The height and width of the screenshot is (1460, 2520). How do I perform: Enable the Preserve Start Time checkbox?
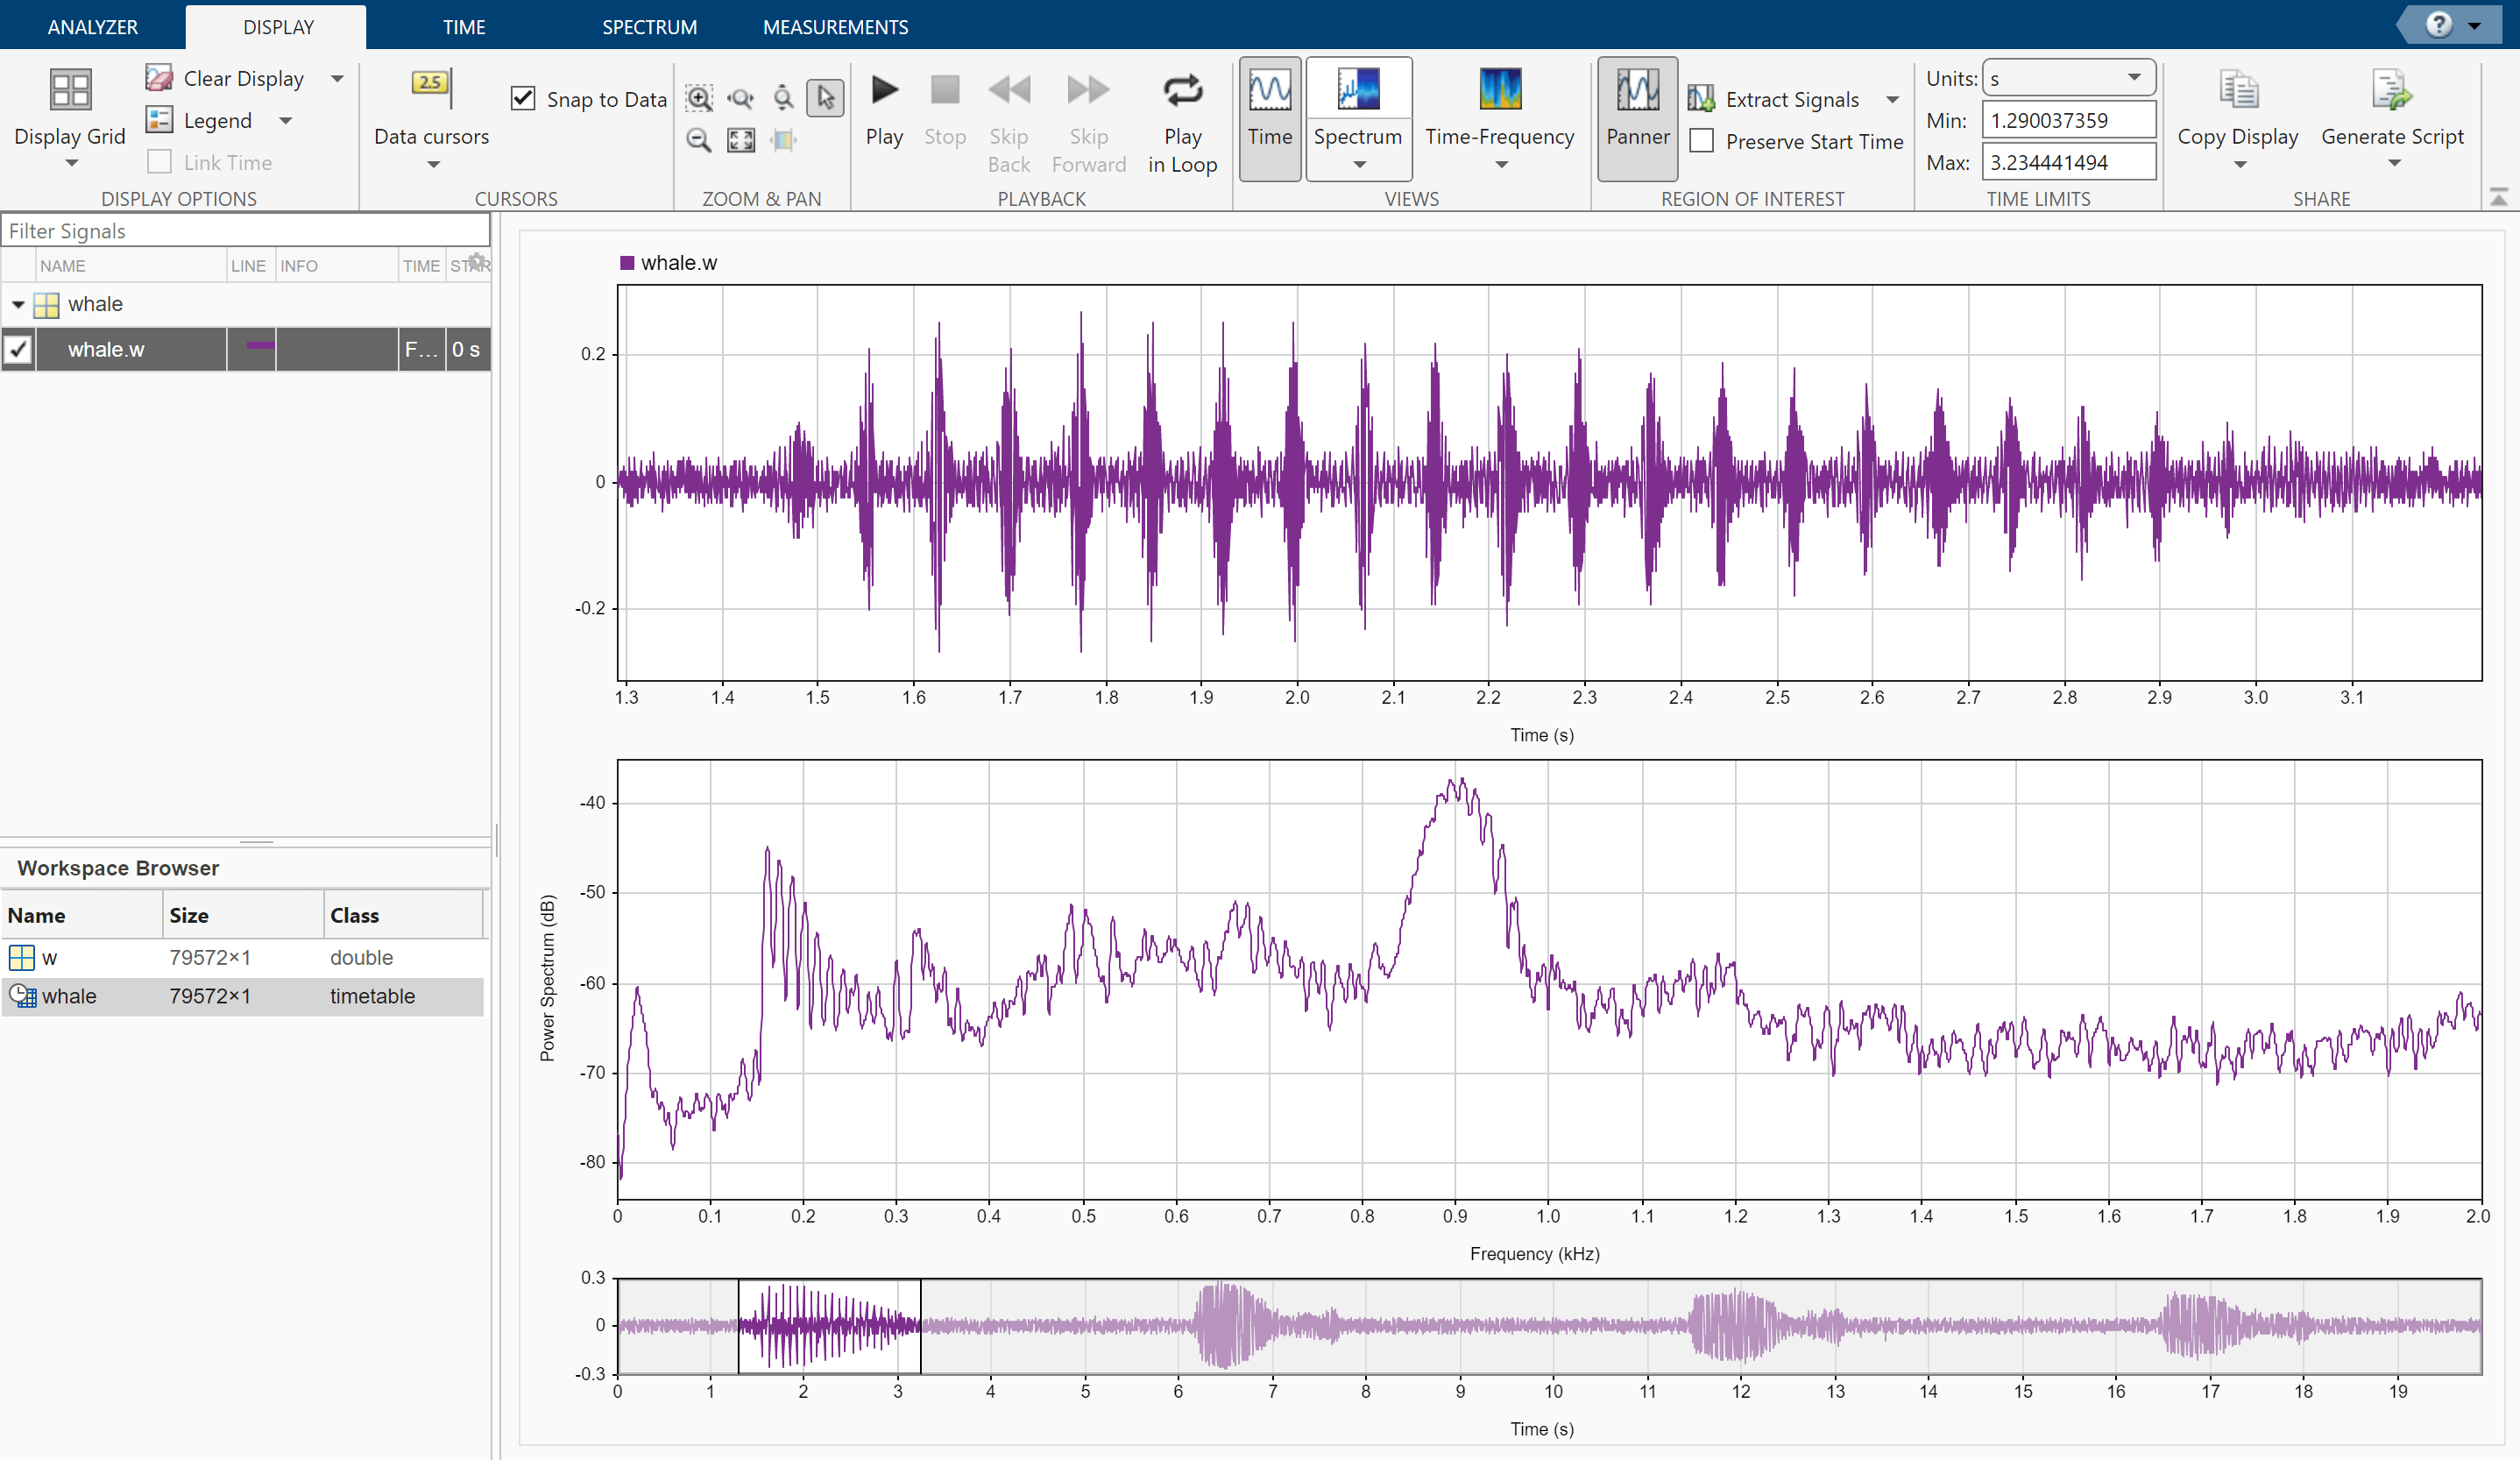1701,141
